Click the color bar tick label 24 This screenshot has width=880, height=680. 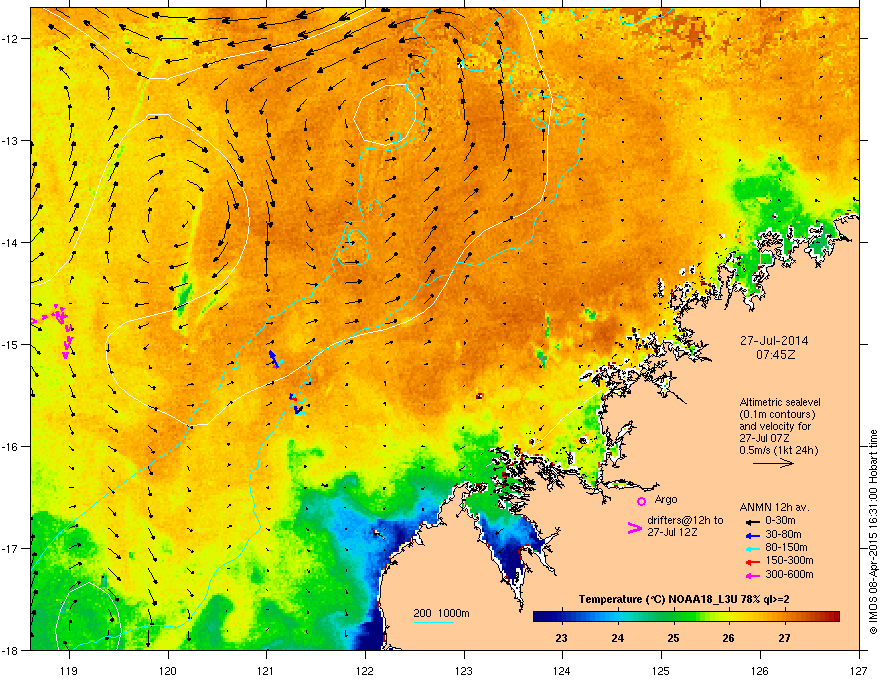(617, 638)
